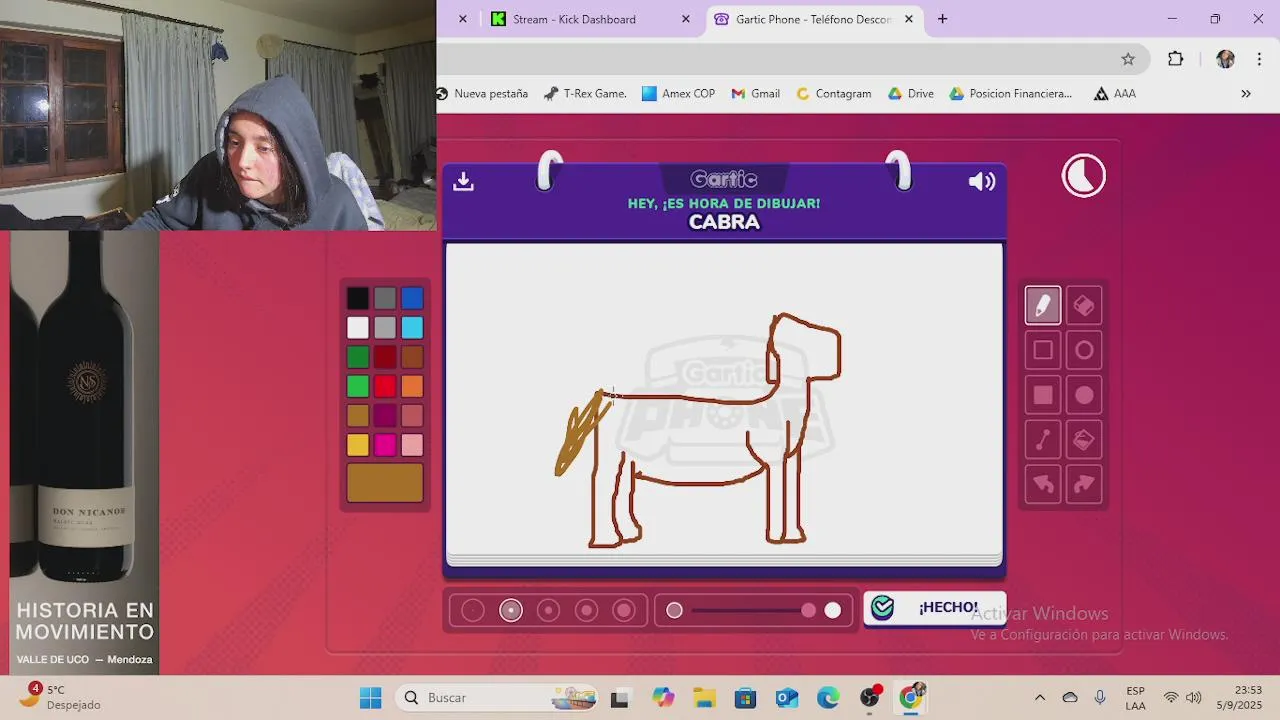Pick the bright green color swatch
The height and width of the screenshot is (720, 1280).
pos(358,386)
